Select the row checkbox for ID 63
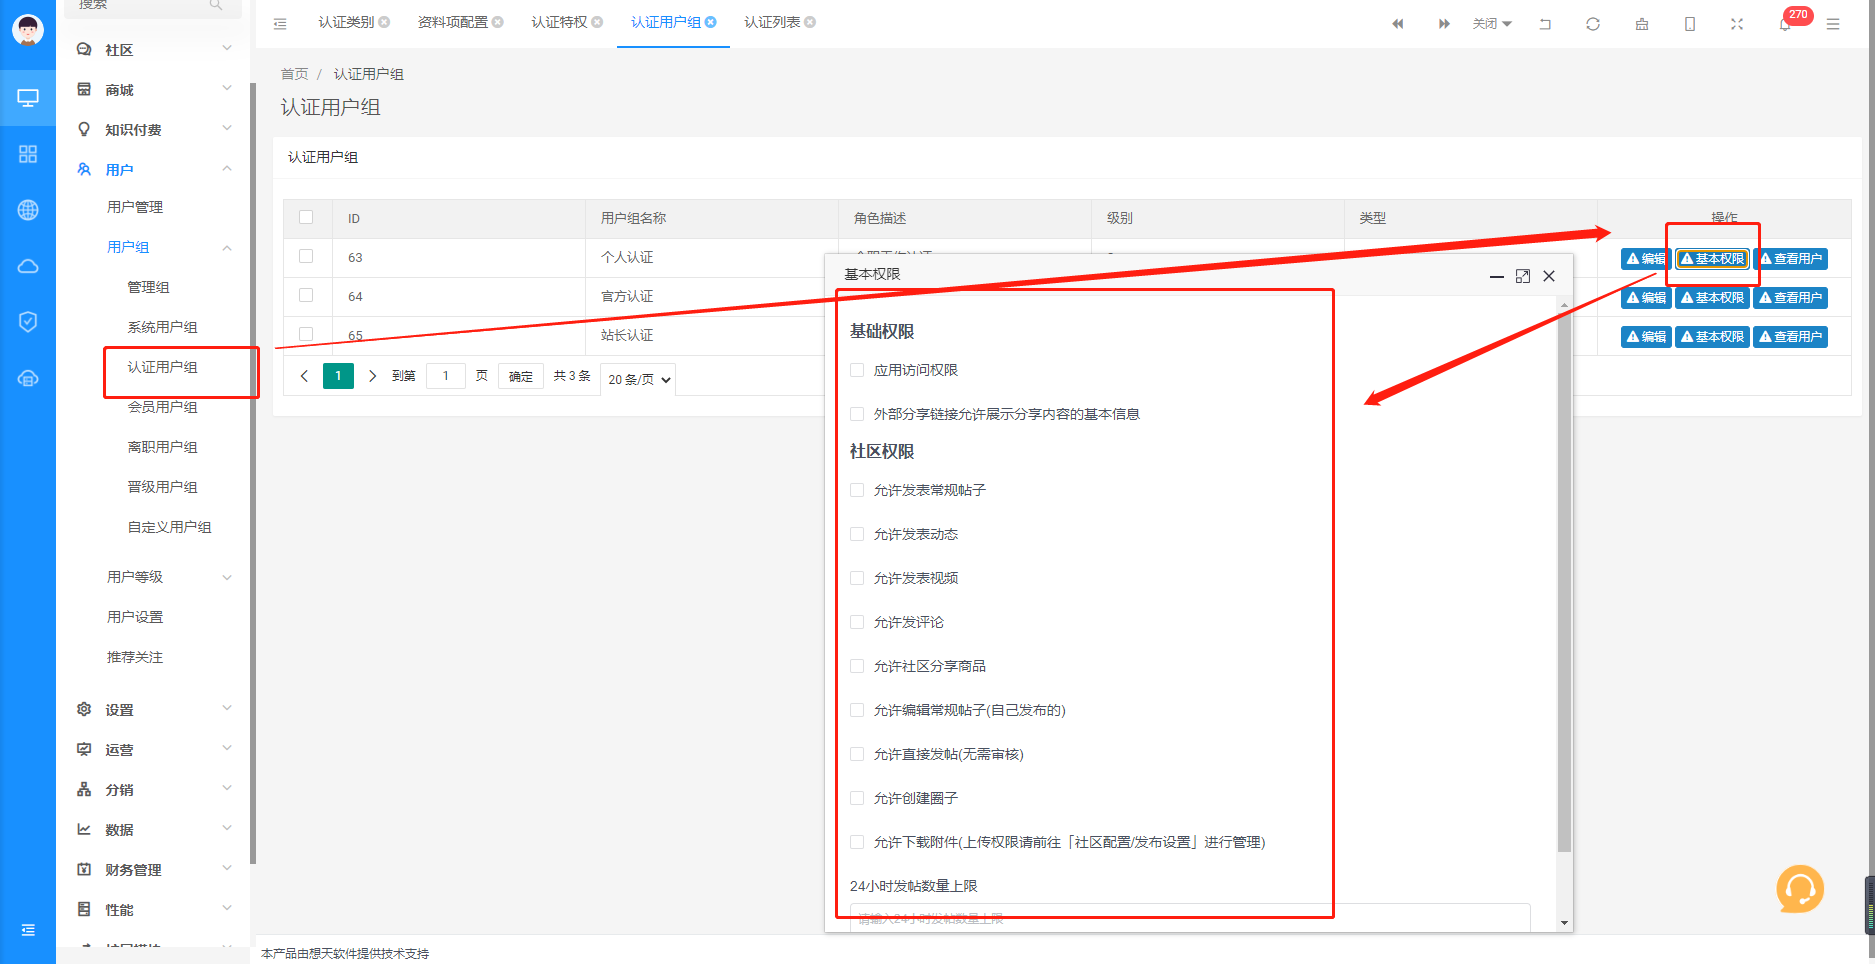This screenshot has height=964, width=1875. click(x=306, y=256)
